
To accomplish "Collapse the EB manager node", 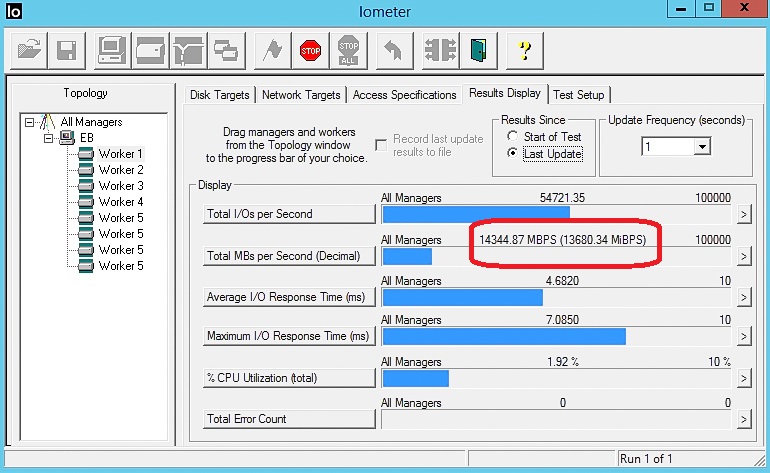I will (48, 138).
